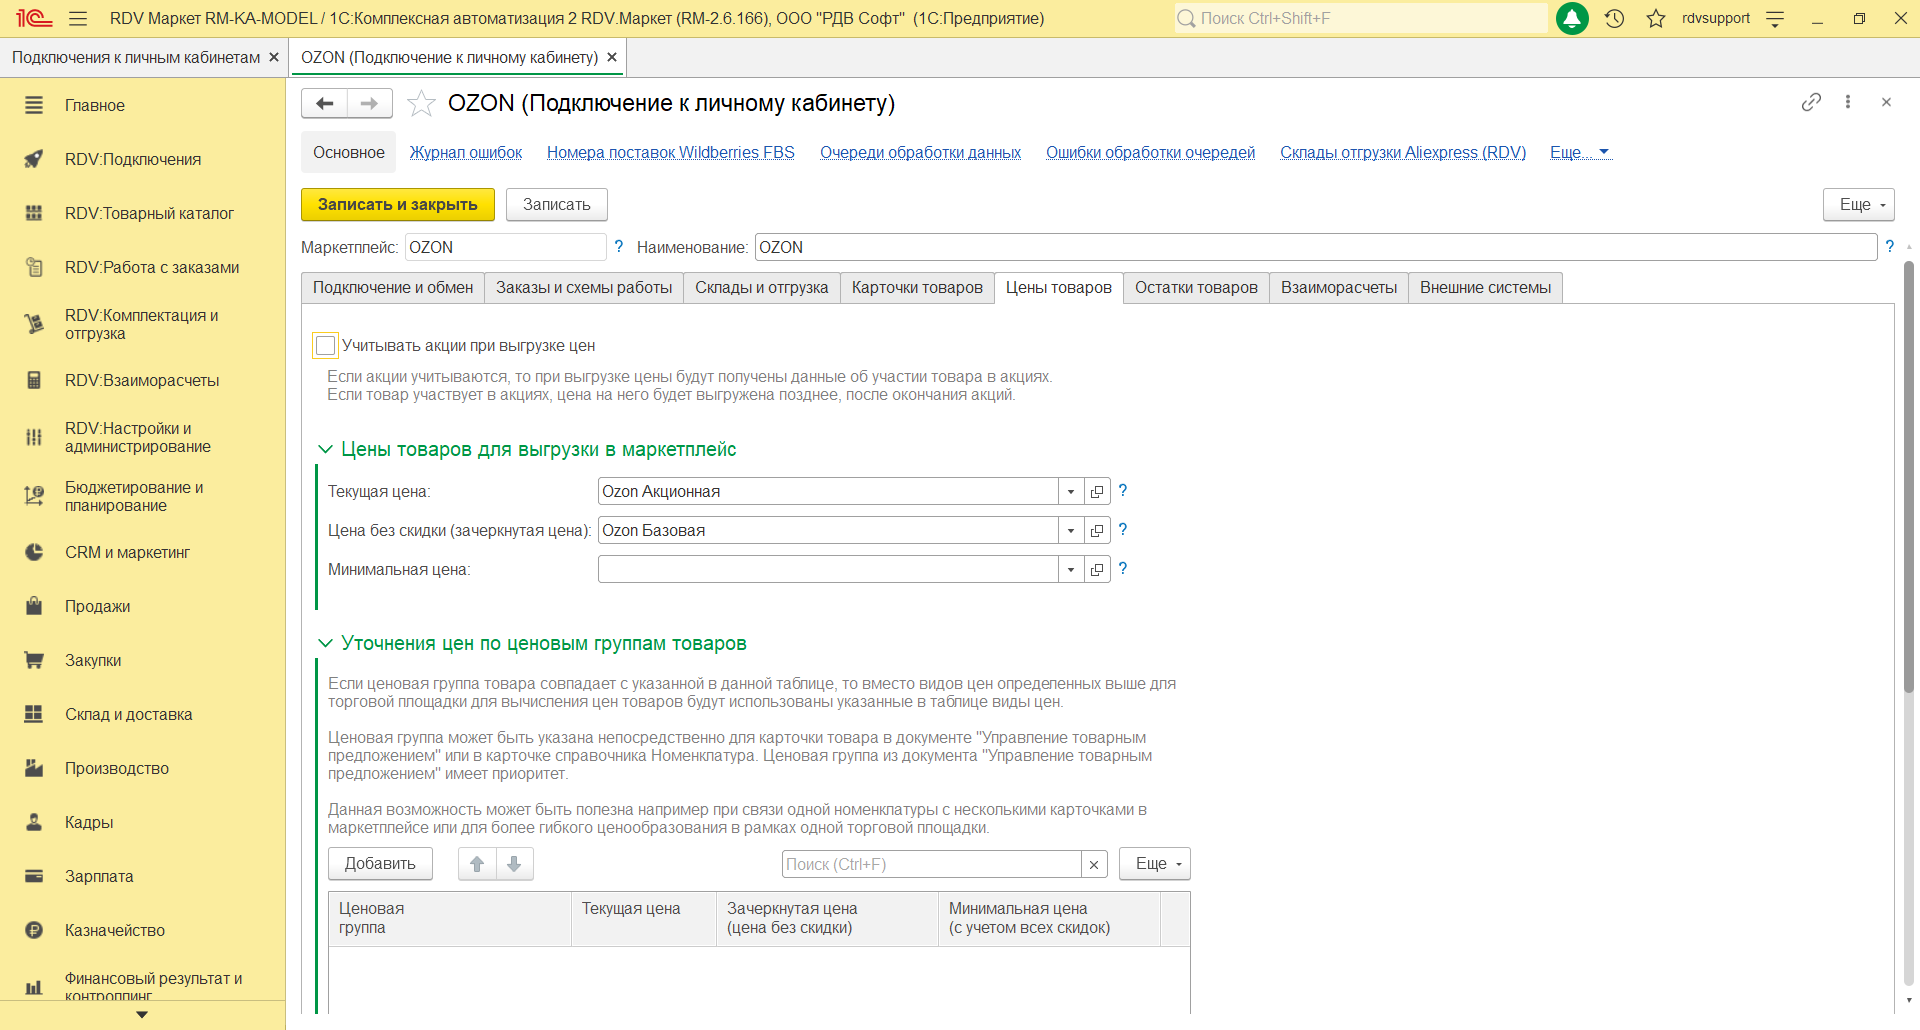Open the history clock icon
The image size is (1920, 1030).
click(x=1614, y=19)
